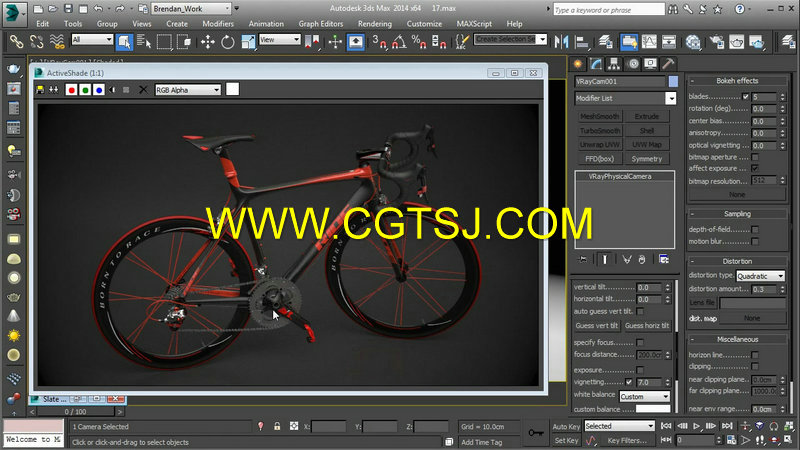The height and width of the screenshot is (450, 800).
Task: Switch to the Modify command panel
Action: click(596, 64)
